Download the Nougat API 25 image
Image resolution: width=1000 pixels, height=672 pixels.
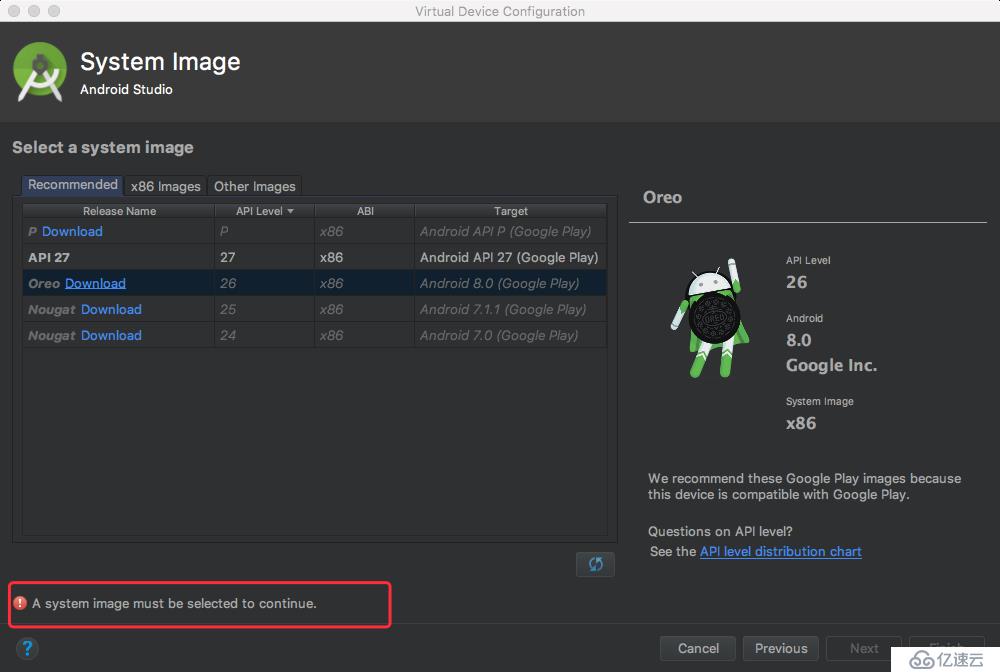(x=111, y=309)
